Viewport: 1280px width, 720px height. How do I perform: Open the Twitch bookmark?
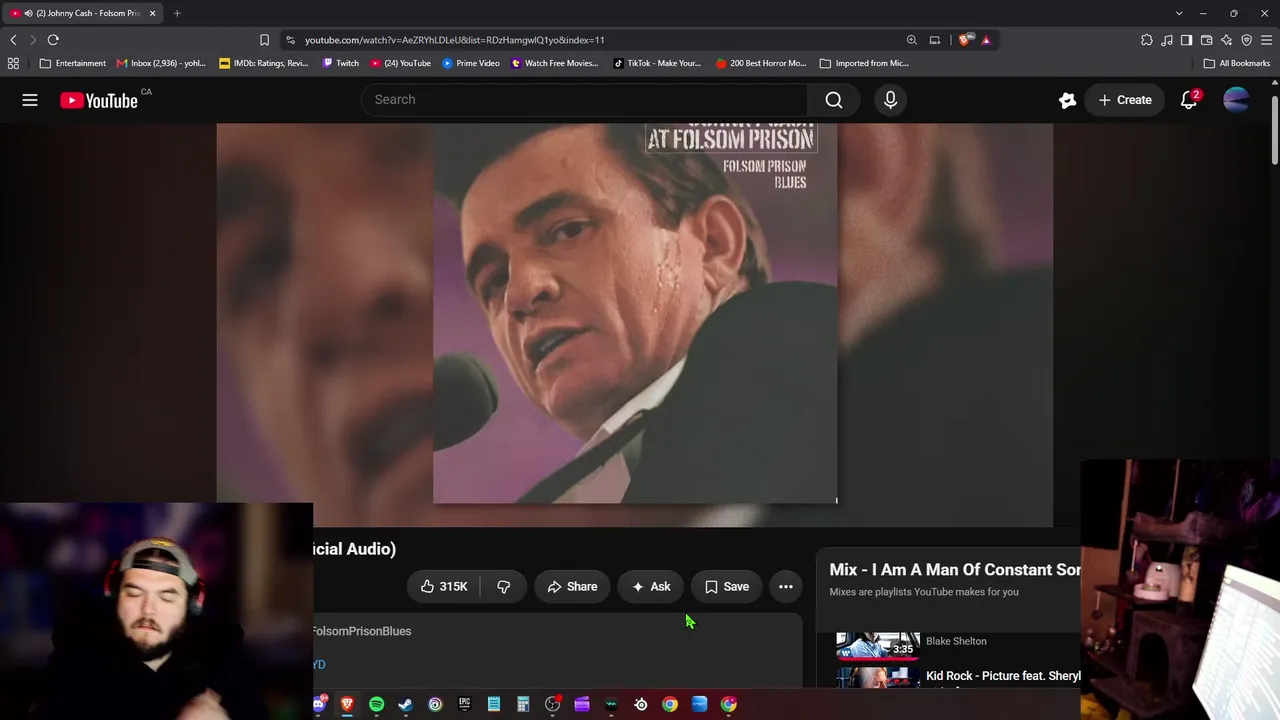tap(341, 63)
